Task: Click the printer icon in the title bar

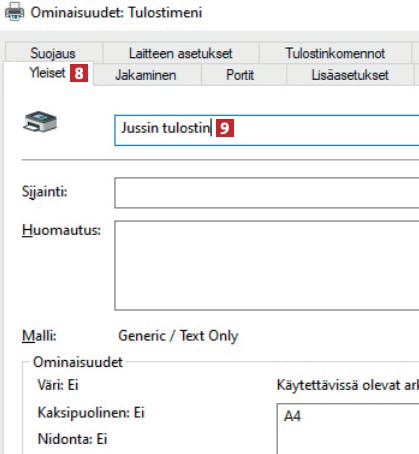Action: [15, 12]
